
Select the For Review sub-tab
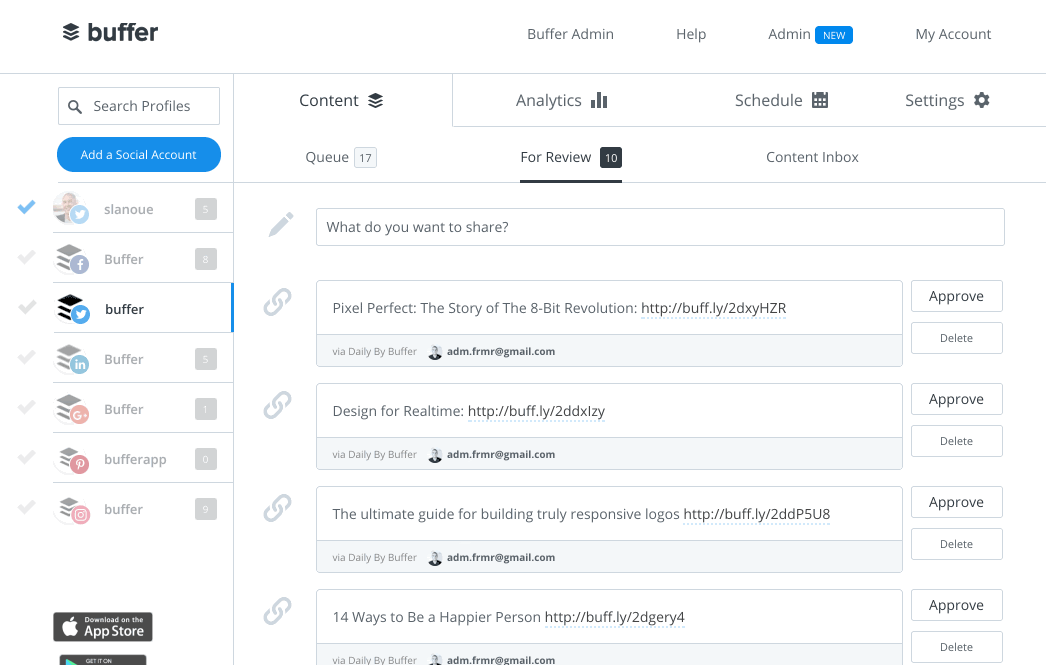tap(571, 157)
